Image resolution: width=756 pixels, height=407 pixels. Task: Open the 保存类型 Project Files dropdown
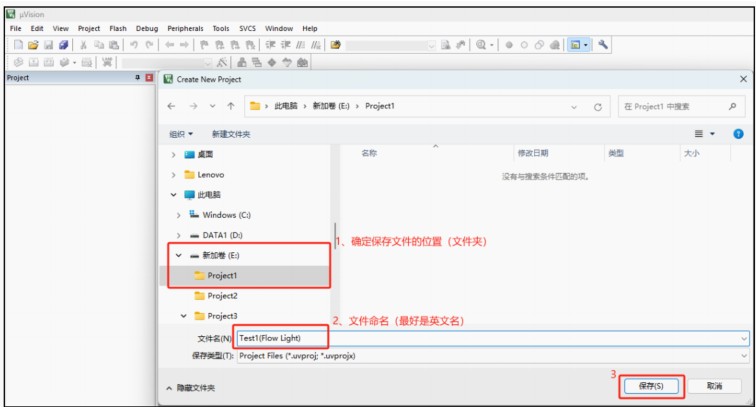(x=744, y=356)
